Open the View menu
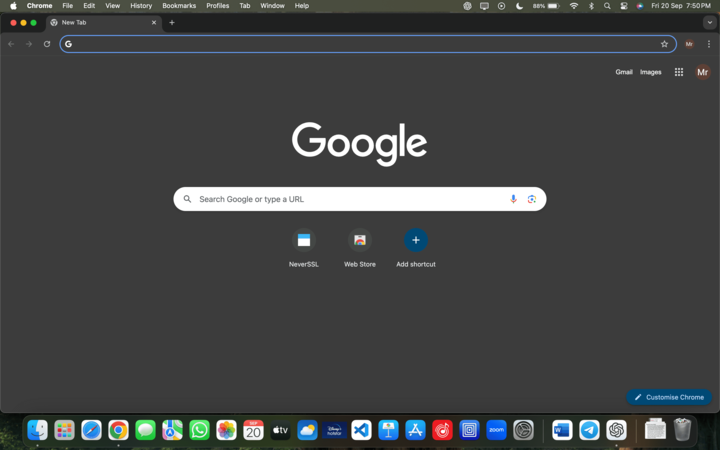Viewport: 720px width, 450px height. click(112, 6)
